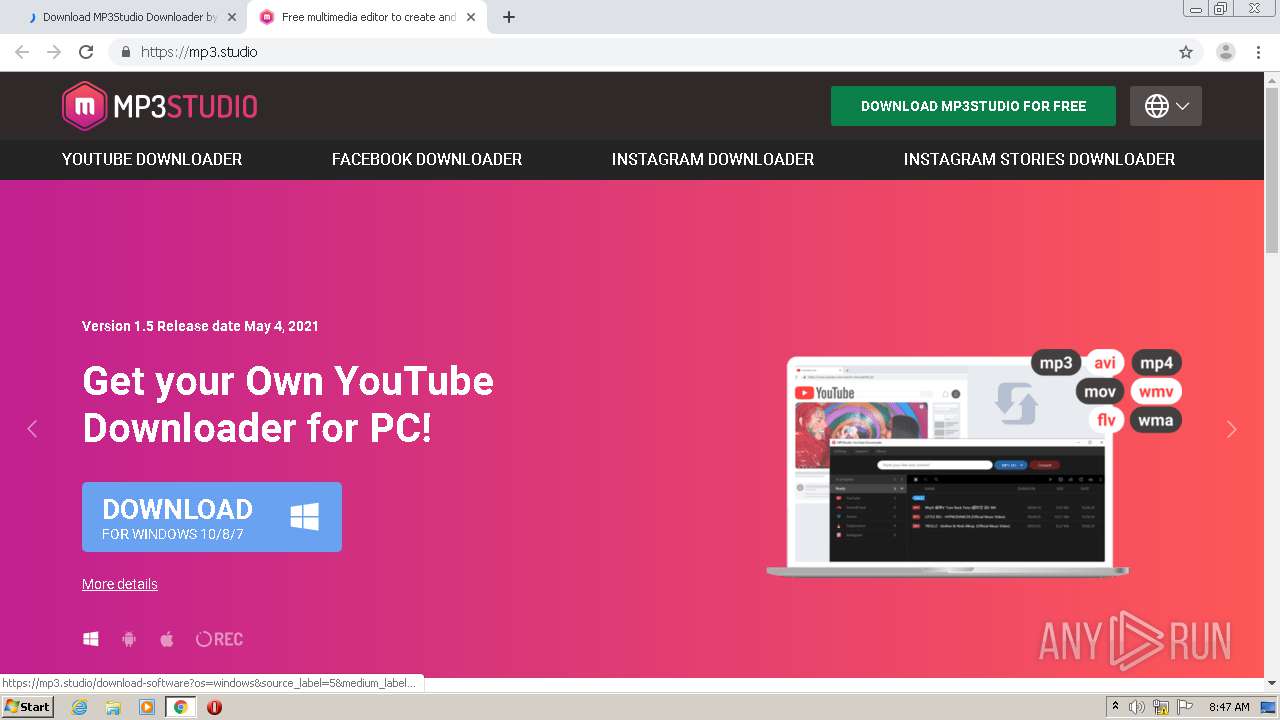Click the Chrome taskbar icon

(x=181, y=707)
